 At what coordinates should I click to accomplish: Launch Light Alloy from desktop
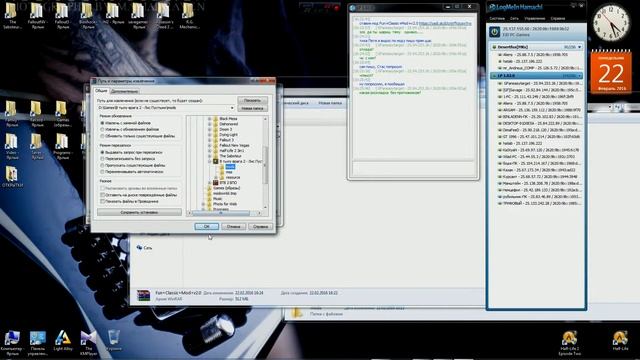[63, 341]
